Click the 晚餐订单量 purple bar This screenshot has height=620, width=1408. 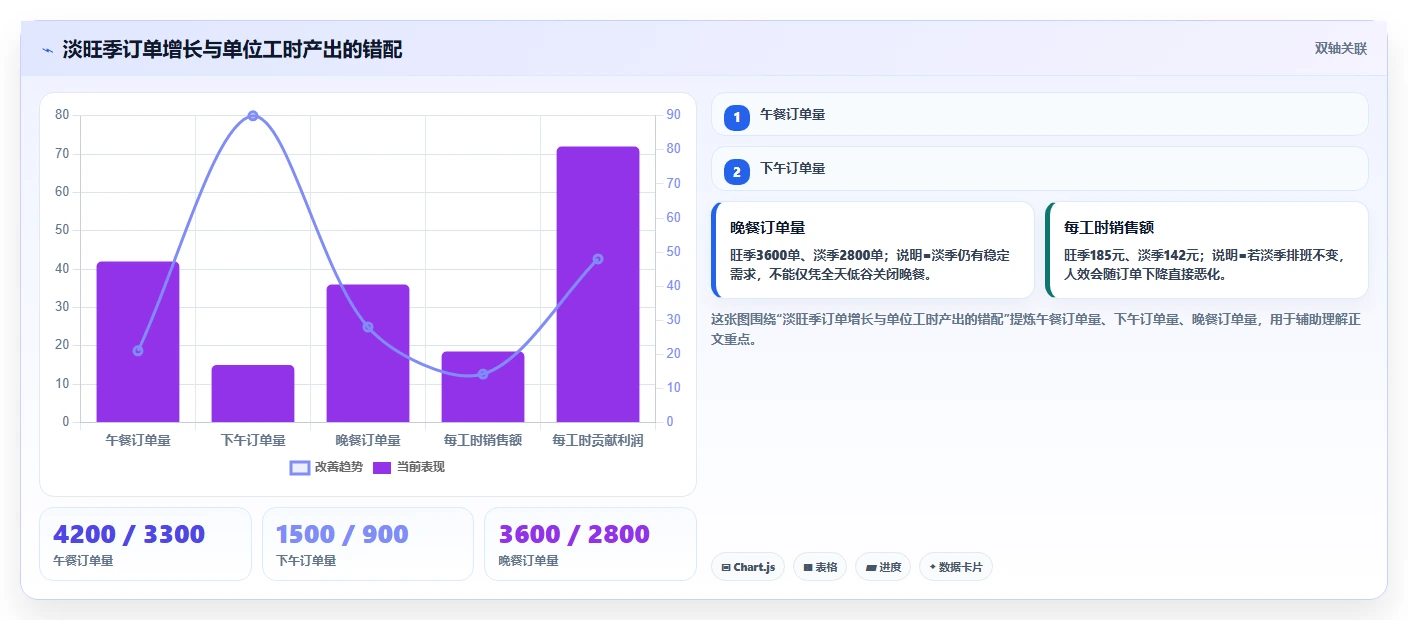368,353
